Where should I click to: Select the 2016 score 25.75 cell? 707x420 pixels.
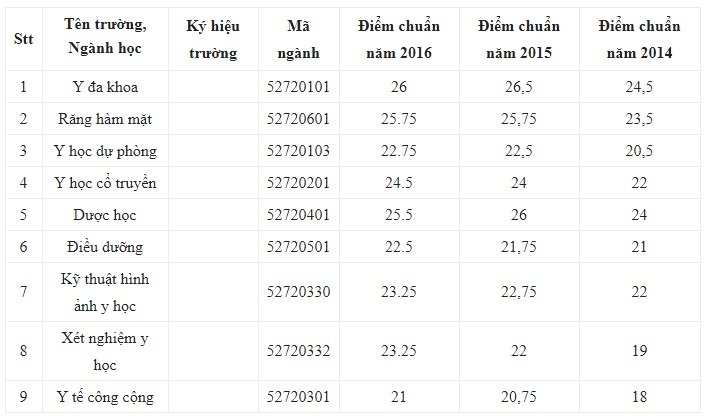[x=399, y=119]
